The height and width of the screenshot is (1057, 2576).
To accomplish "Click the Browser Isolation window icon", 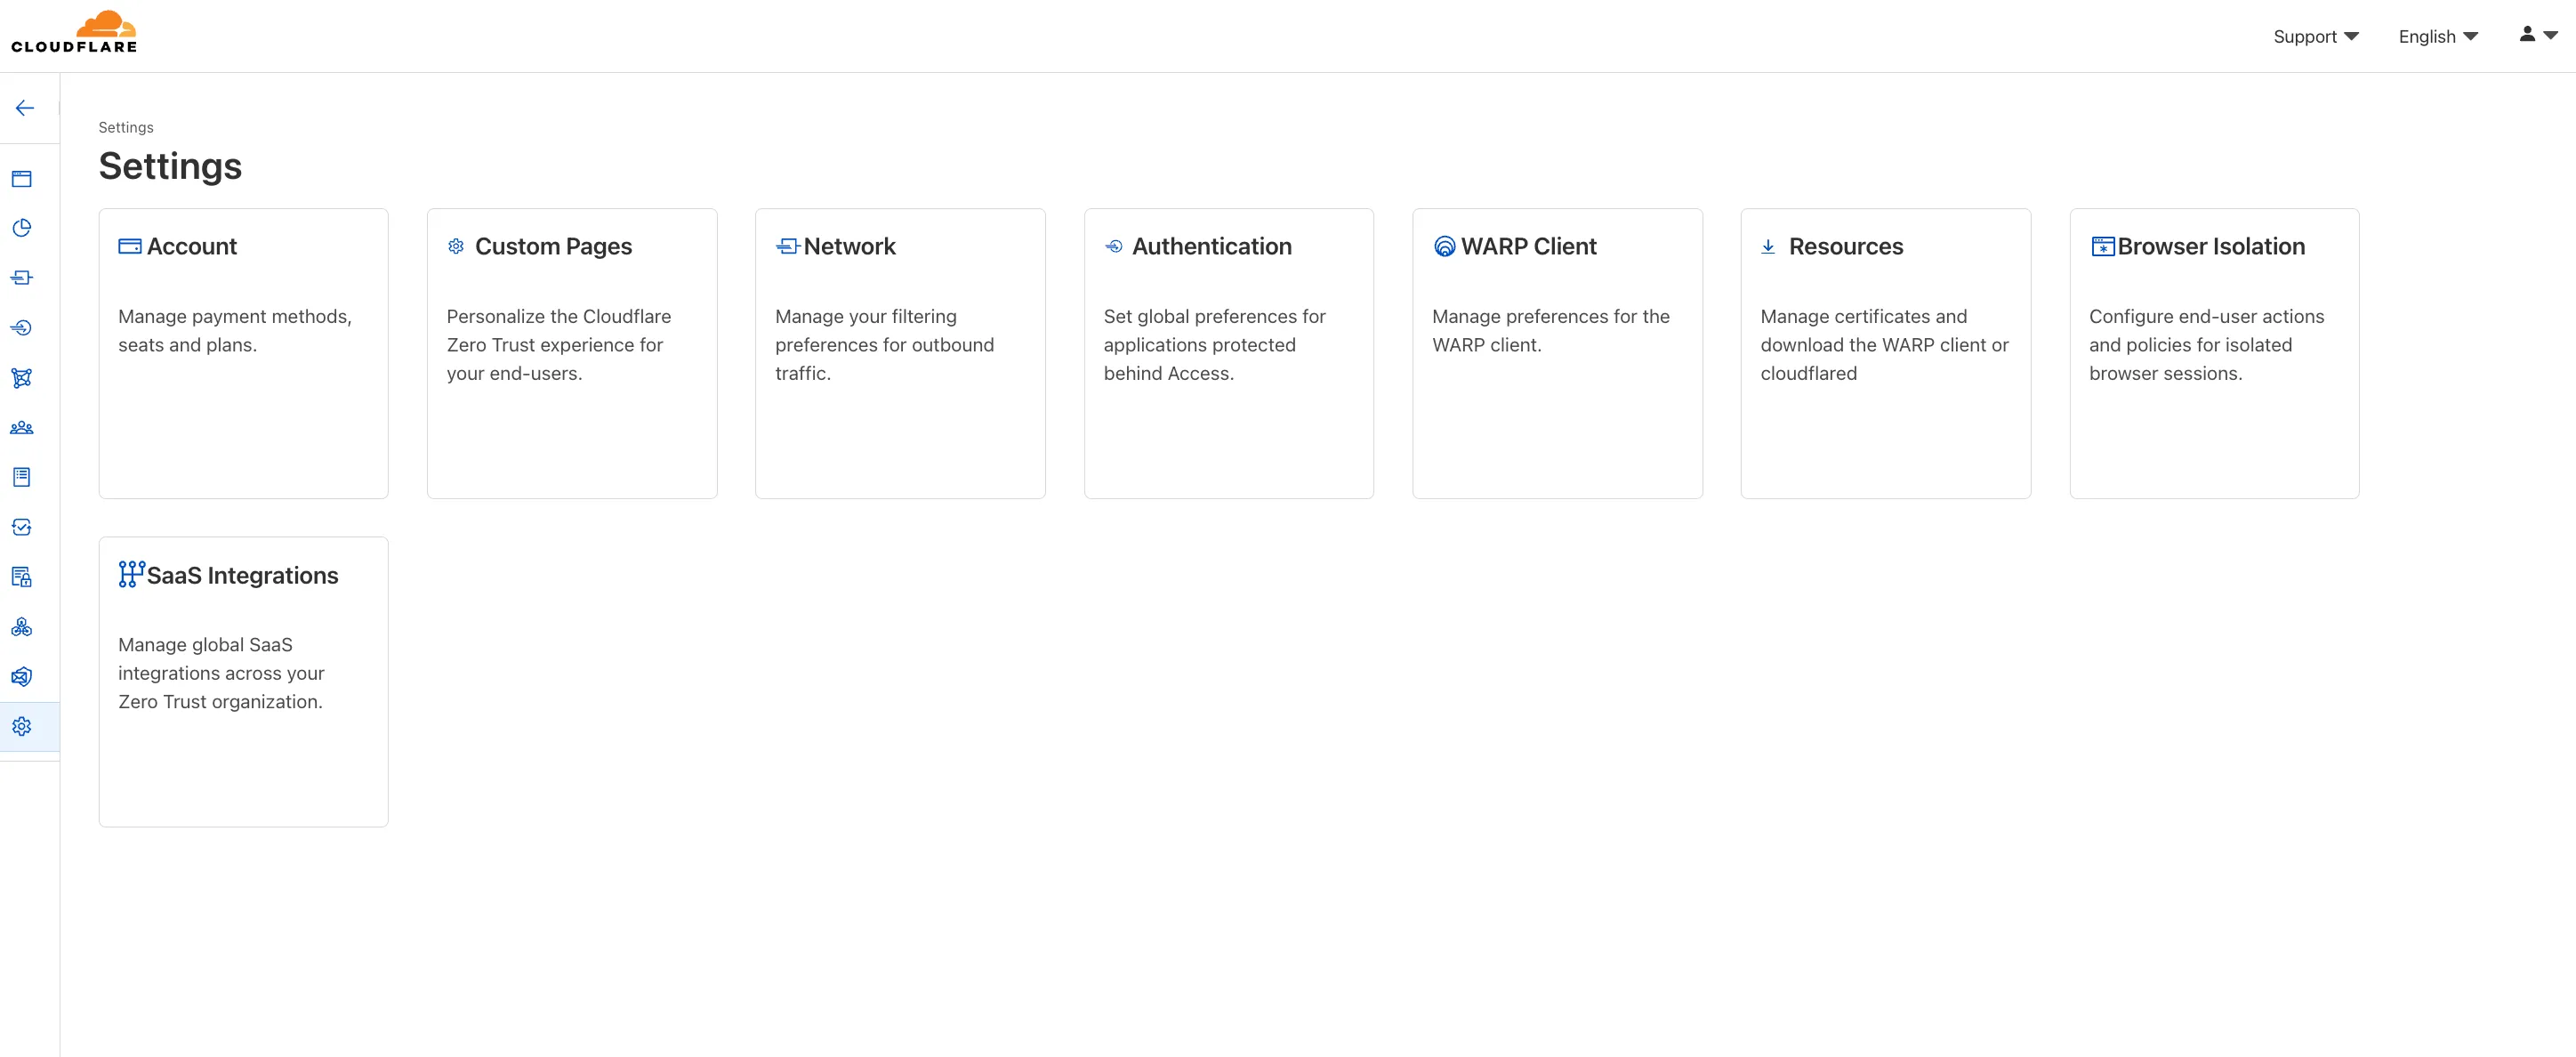I will click(2103, 246).
